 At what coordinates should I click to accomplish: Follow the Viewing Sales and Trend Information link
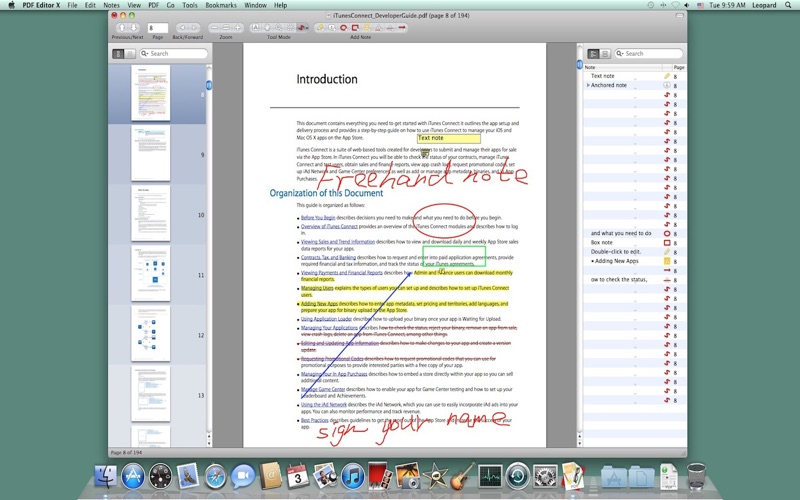click(x=338, y=242)
